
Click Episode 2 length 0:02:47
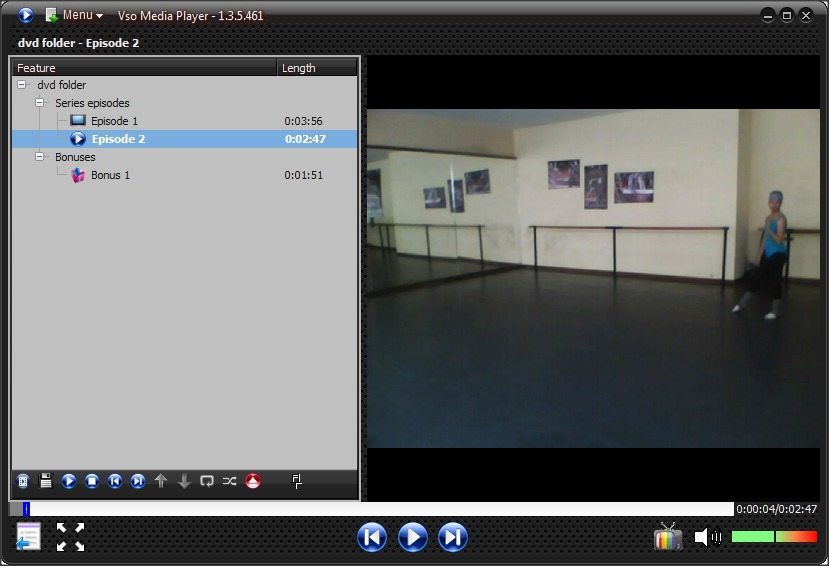pos(306,139)
